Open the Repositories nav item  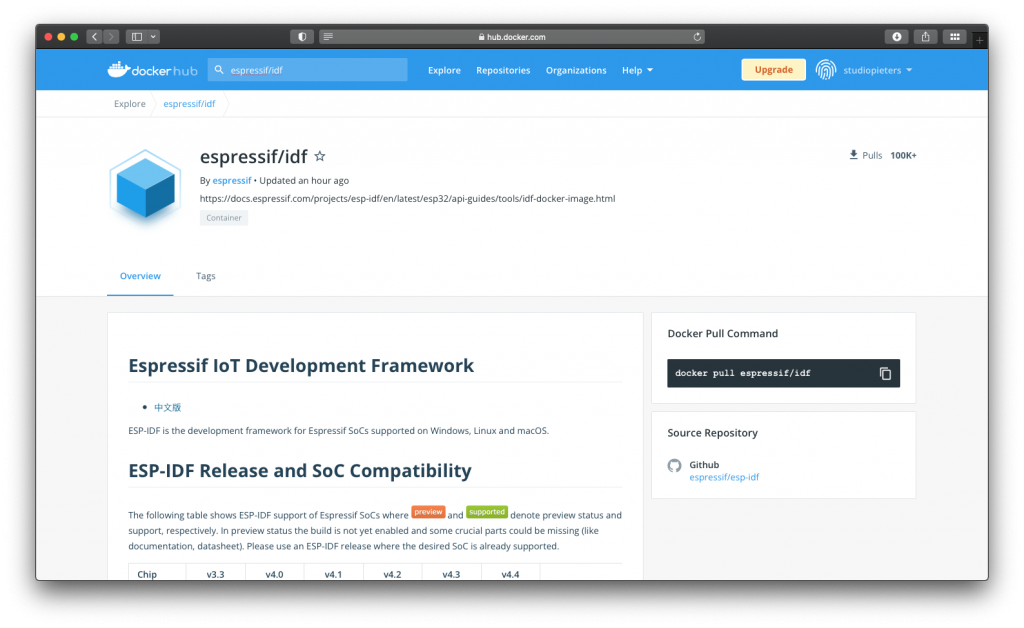(x=503, y=70)
